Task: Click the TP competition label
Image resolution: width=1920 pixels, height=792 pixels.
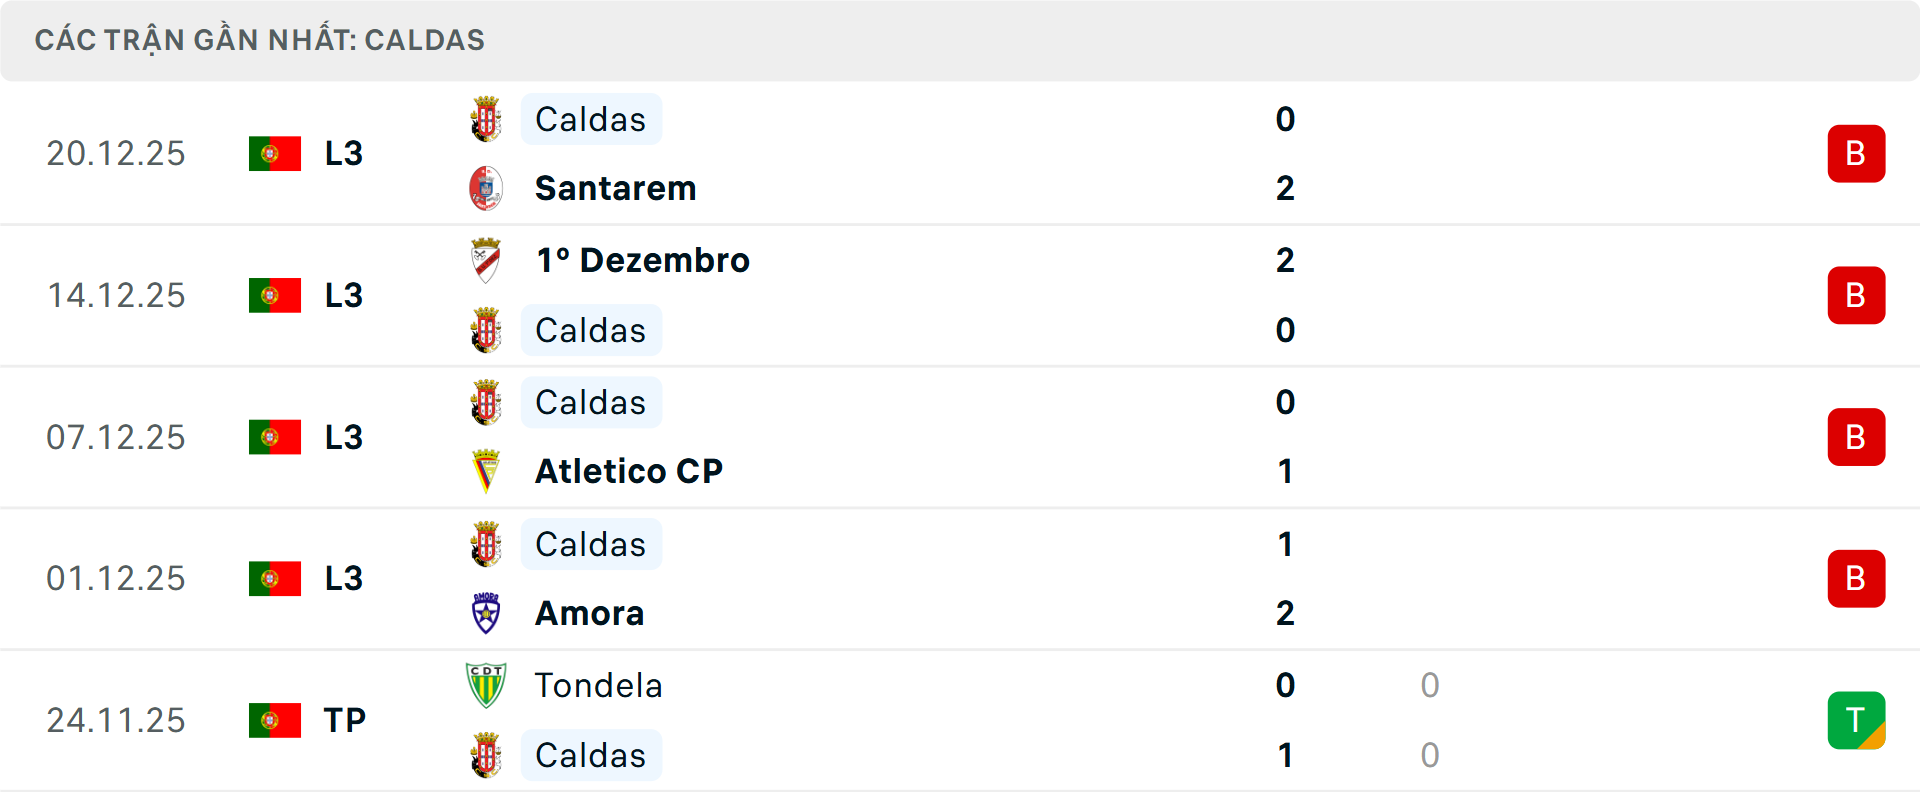Action: (x=345, y=720)
